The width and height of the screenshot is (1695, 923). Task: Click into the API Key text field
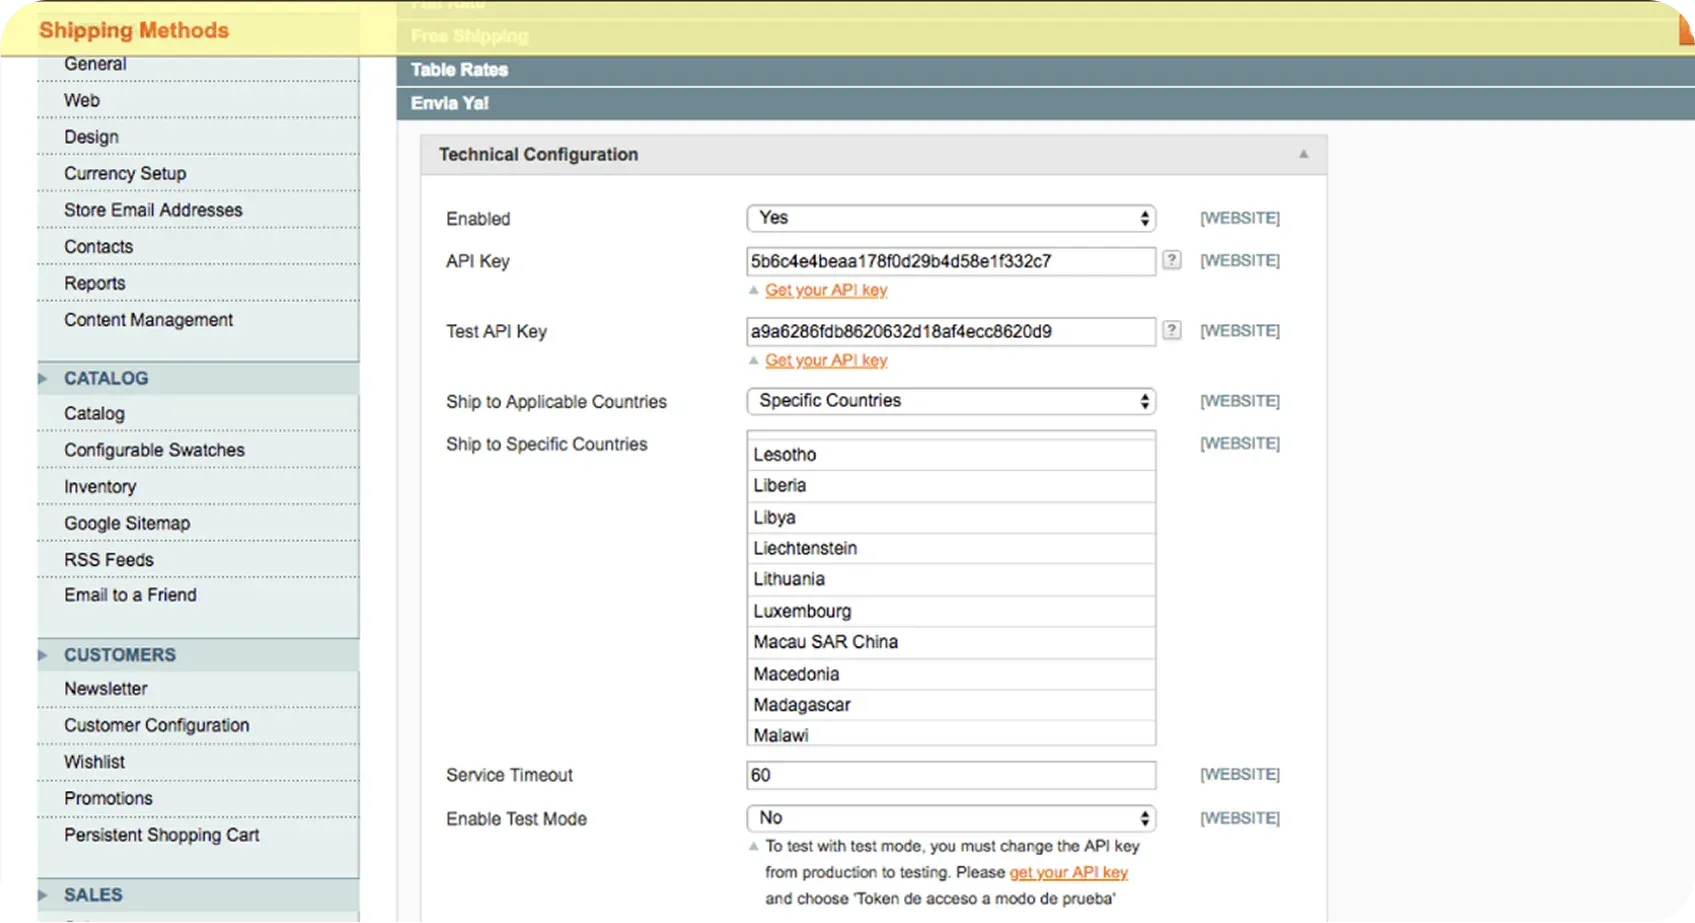[950, 261]
